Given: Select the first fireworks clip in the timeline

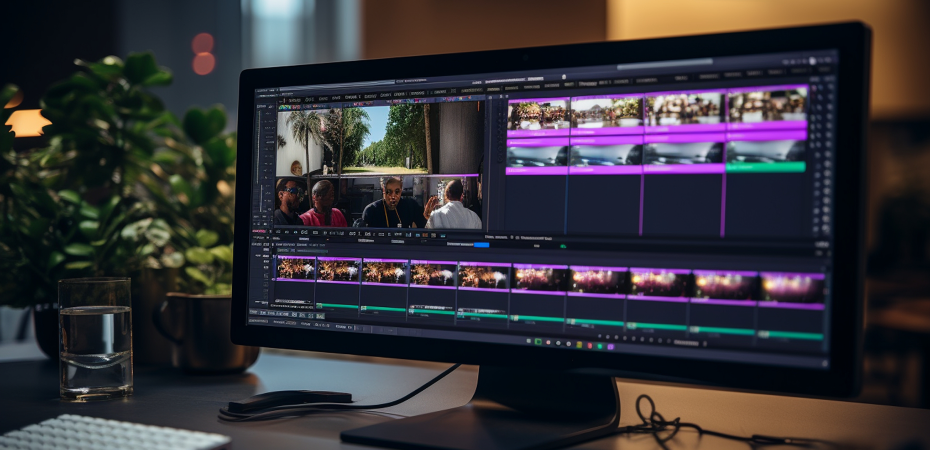Looking at the screenshot, I should click(x=295, y=269).
